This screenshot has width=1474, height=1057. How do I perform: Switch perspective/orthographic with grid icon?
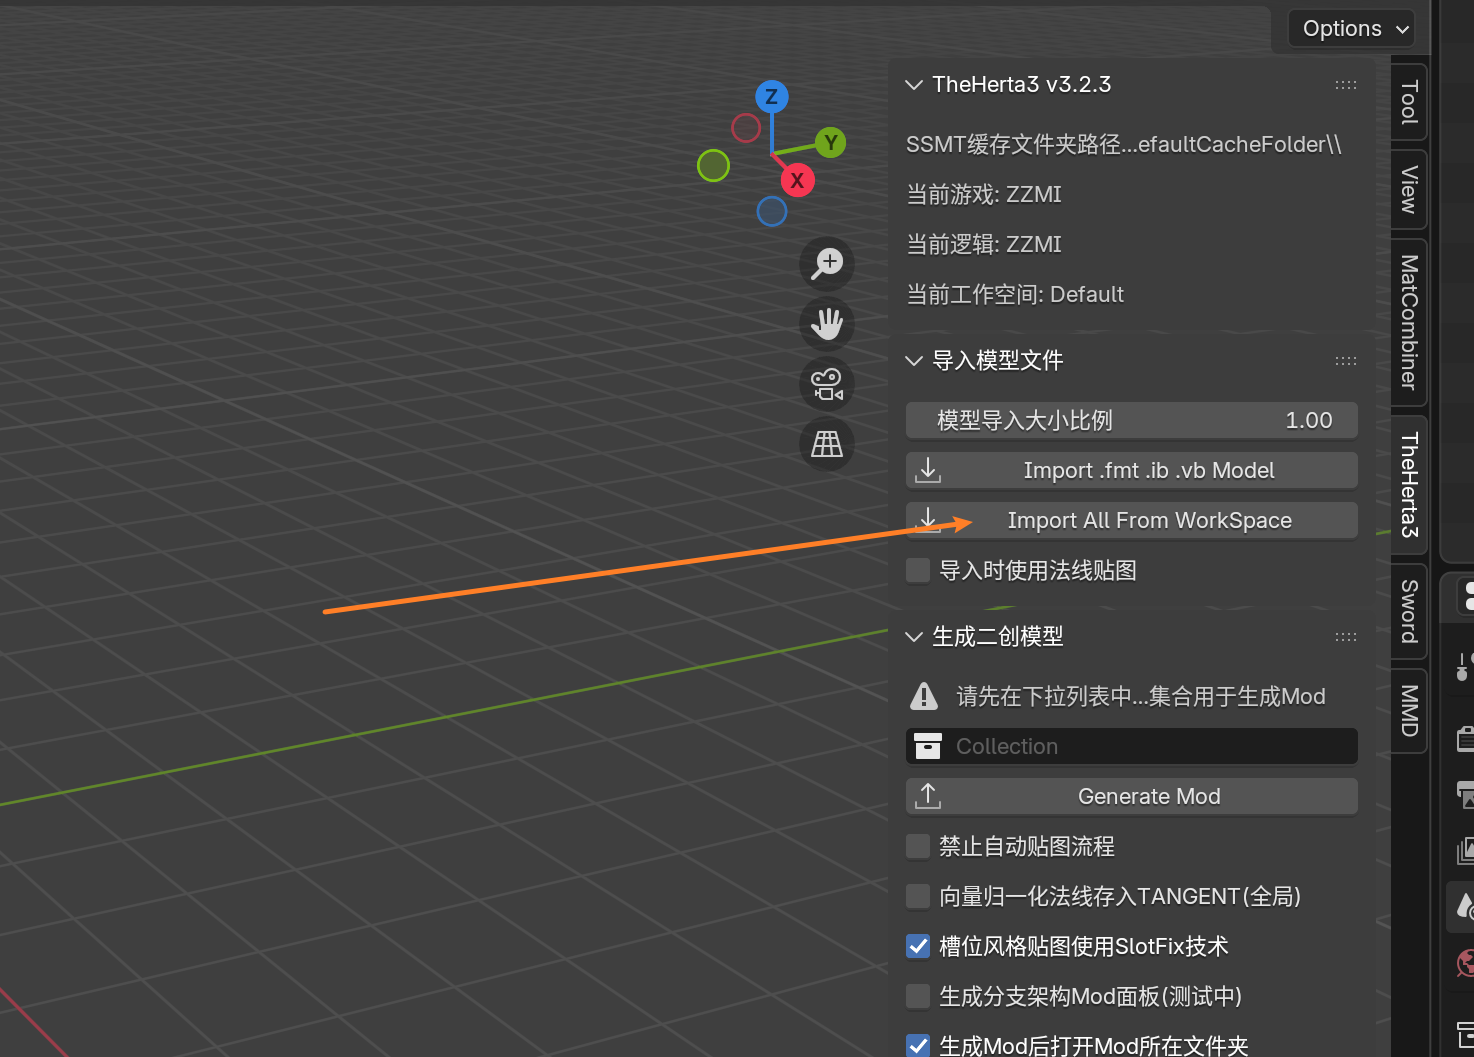click(x=827, y=444)
